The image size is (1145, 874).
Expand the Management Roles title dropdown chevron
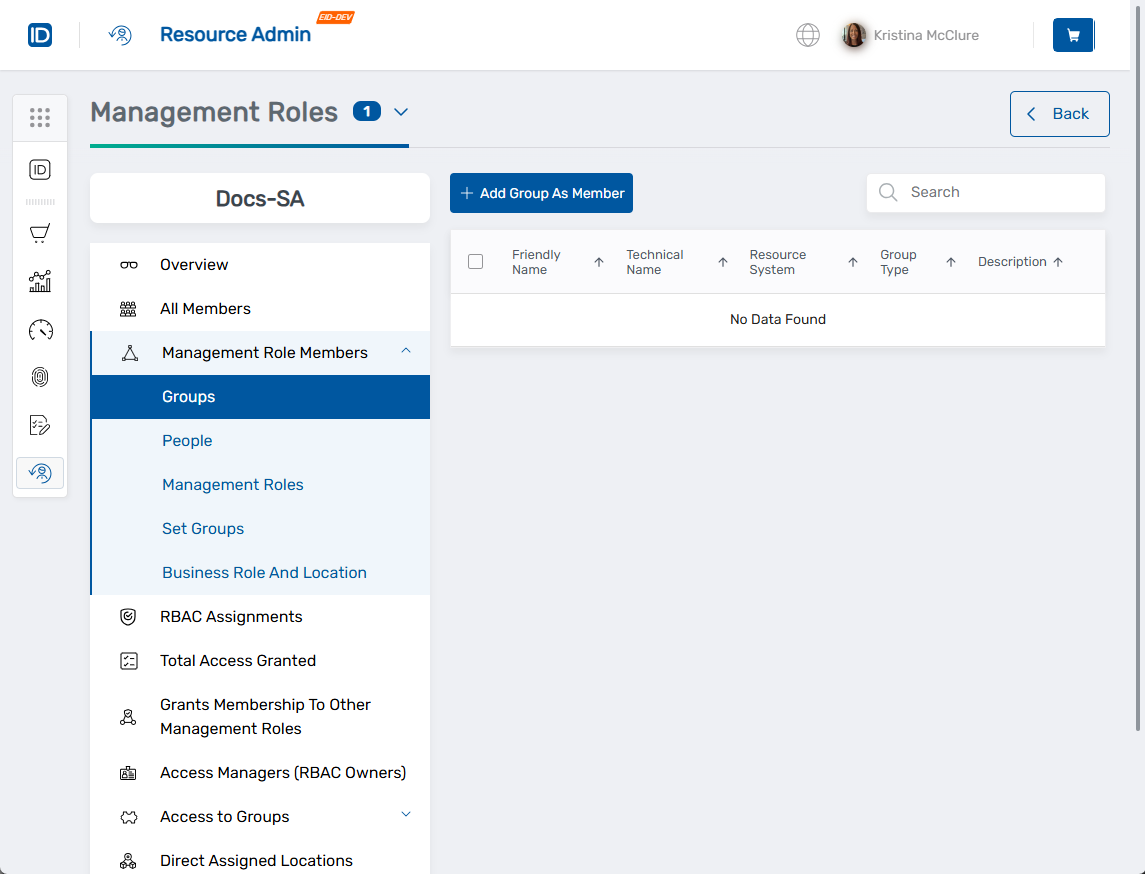[x=401, y=112]
